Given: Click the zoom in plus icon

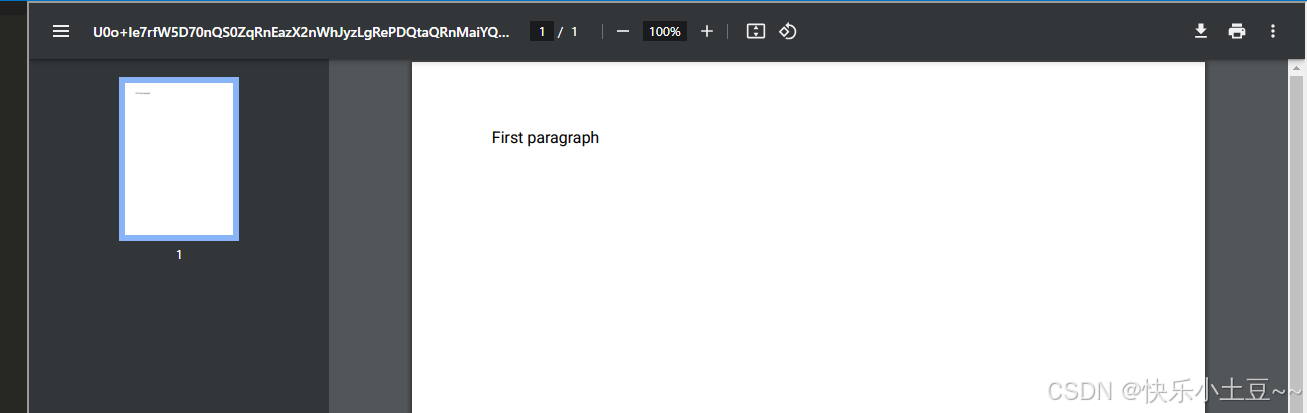Looking at the screenshot, I should point(707,31).
